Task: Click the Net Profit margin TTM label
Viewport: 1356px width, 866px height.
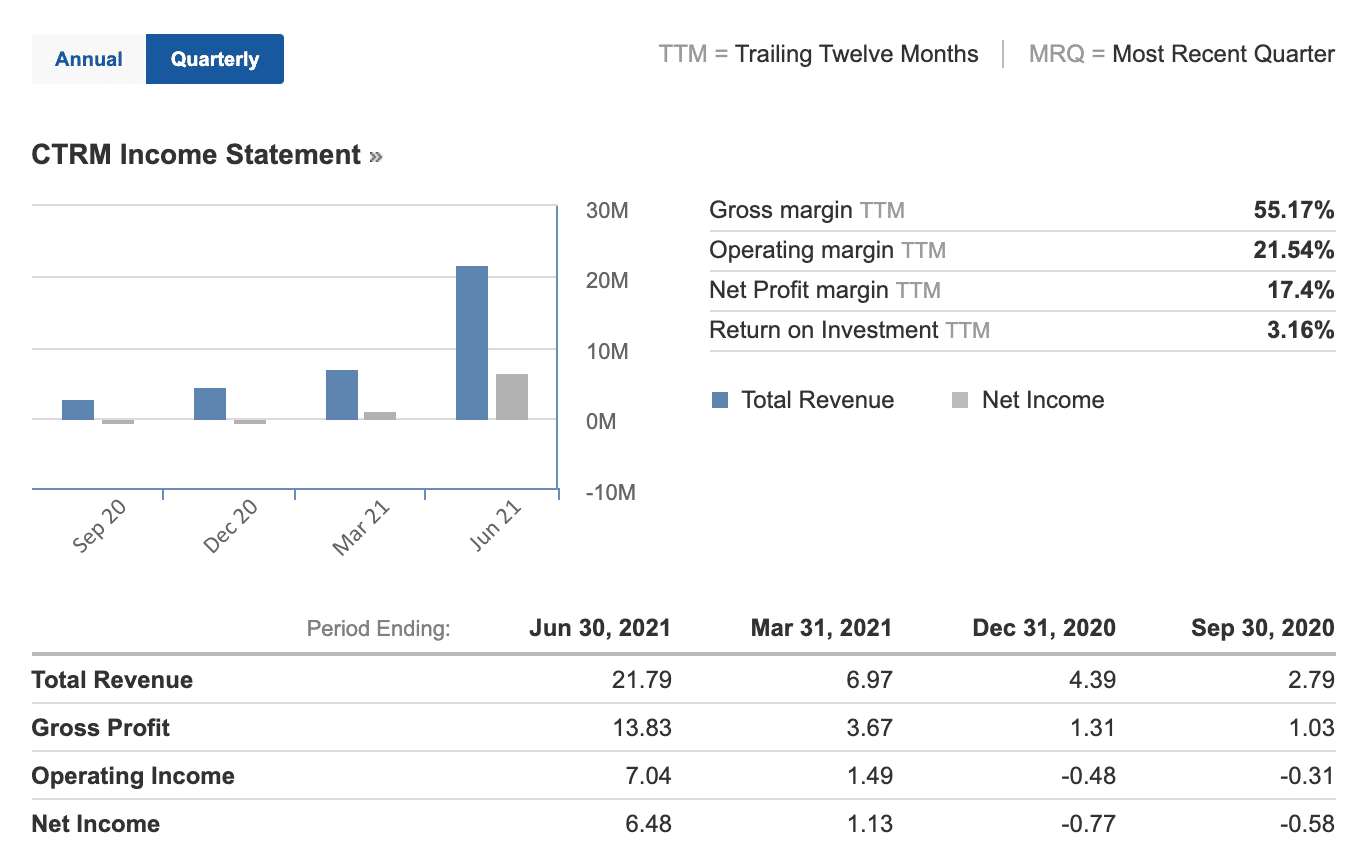Action: (825, 290)
